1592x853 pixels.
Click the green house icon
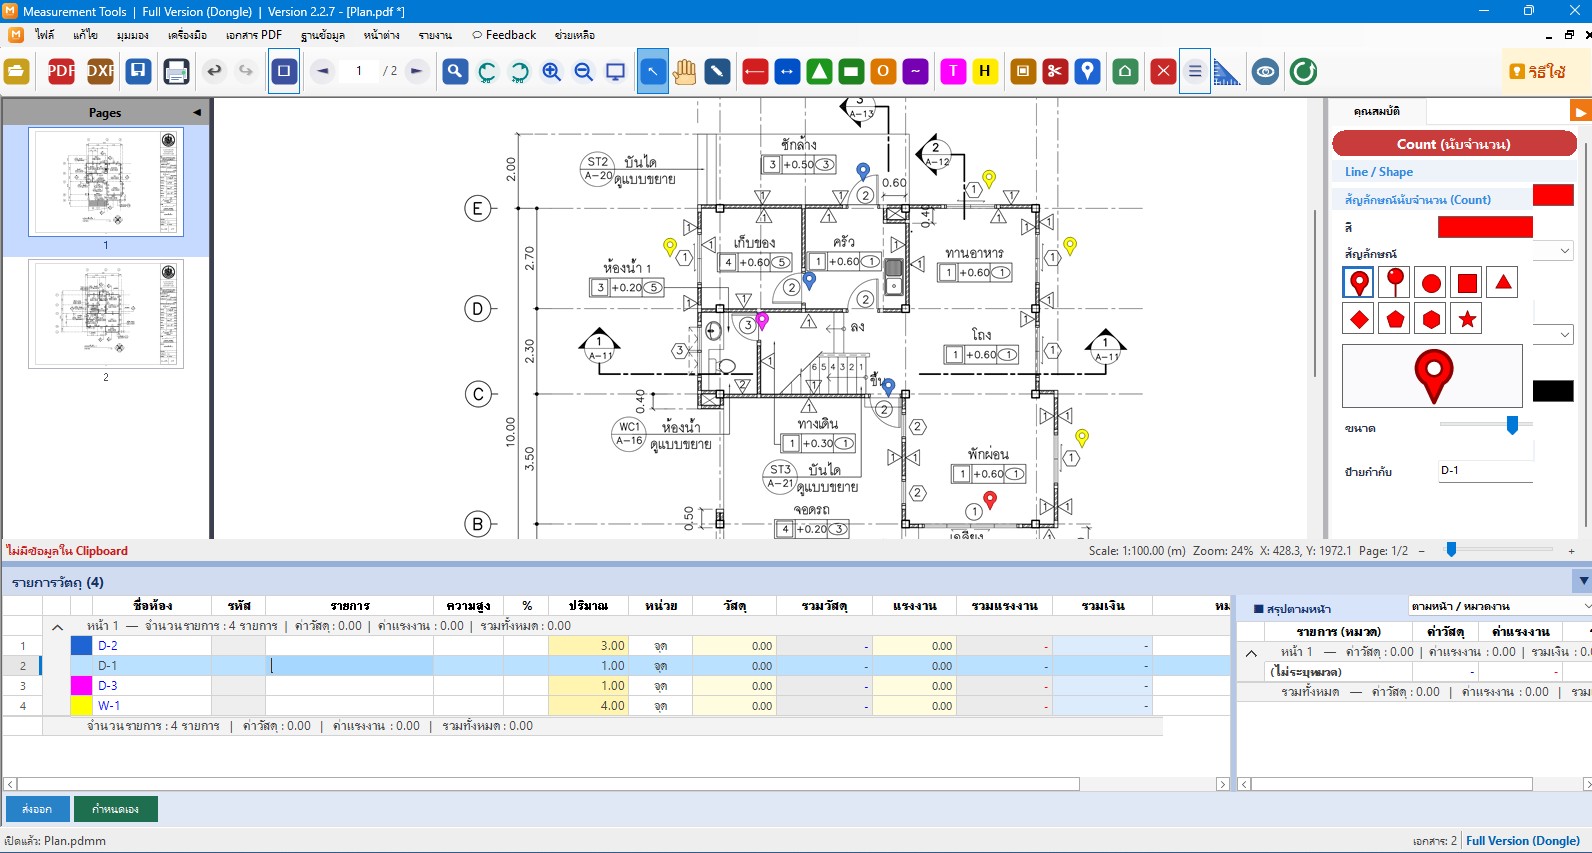point(1125,71)
